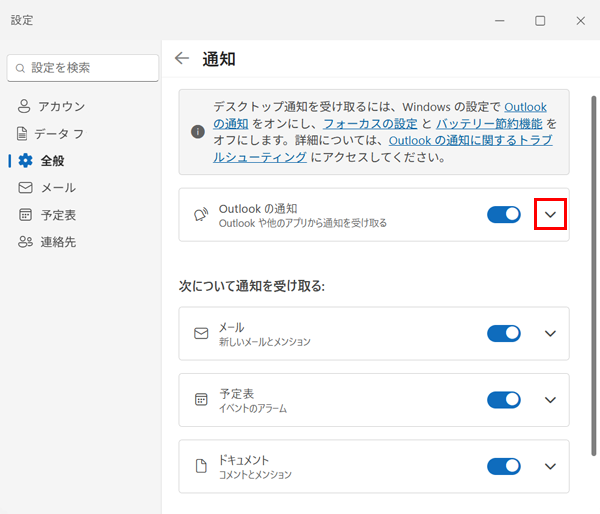Open the フォーカスの設定 link
The height and width of the screenshot is (514, 600).
pos(370,124)
